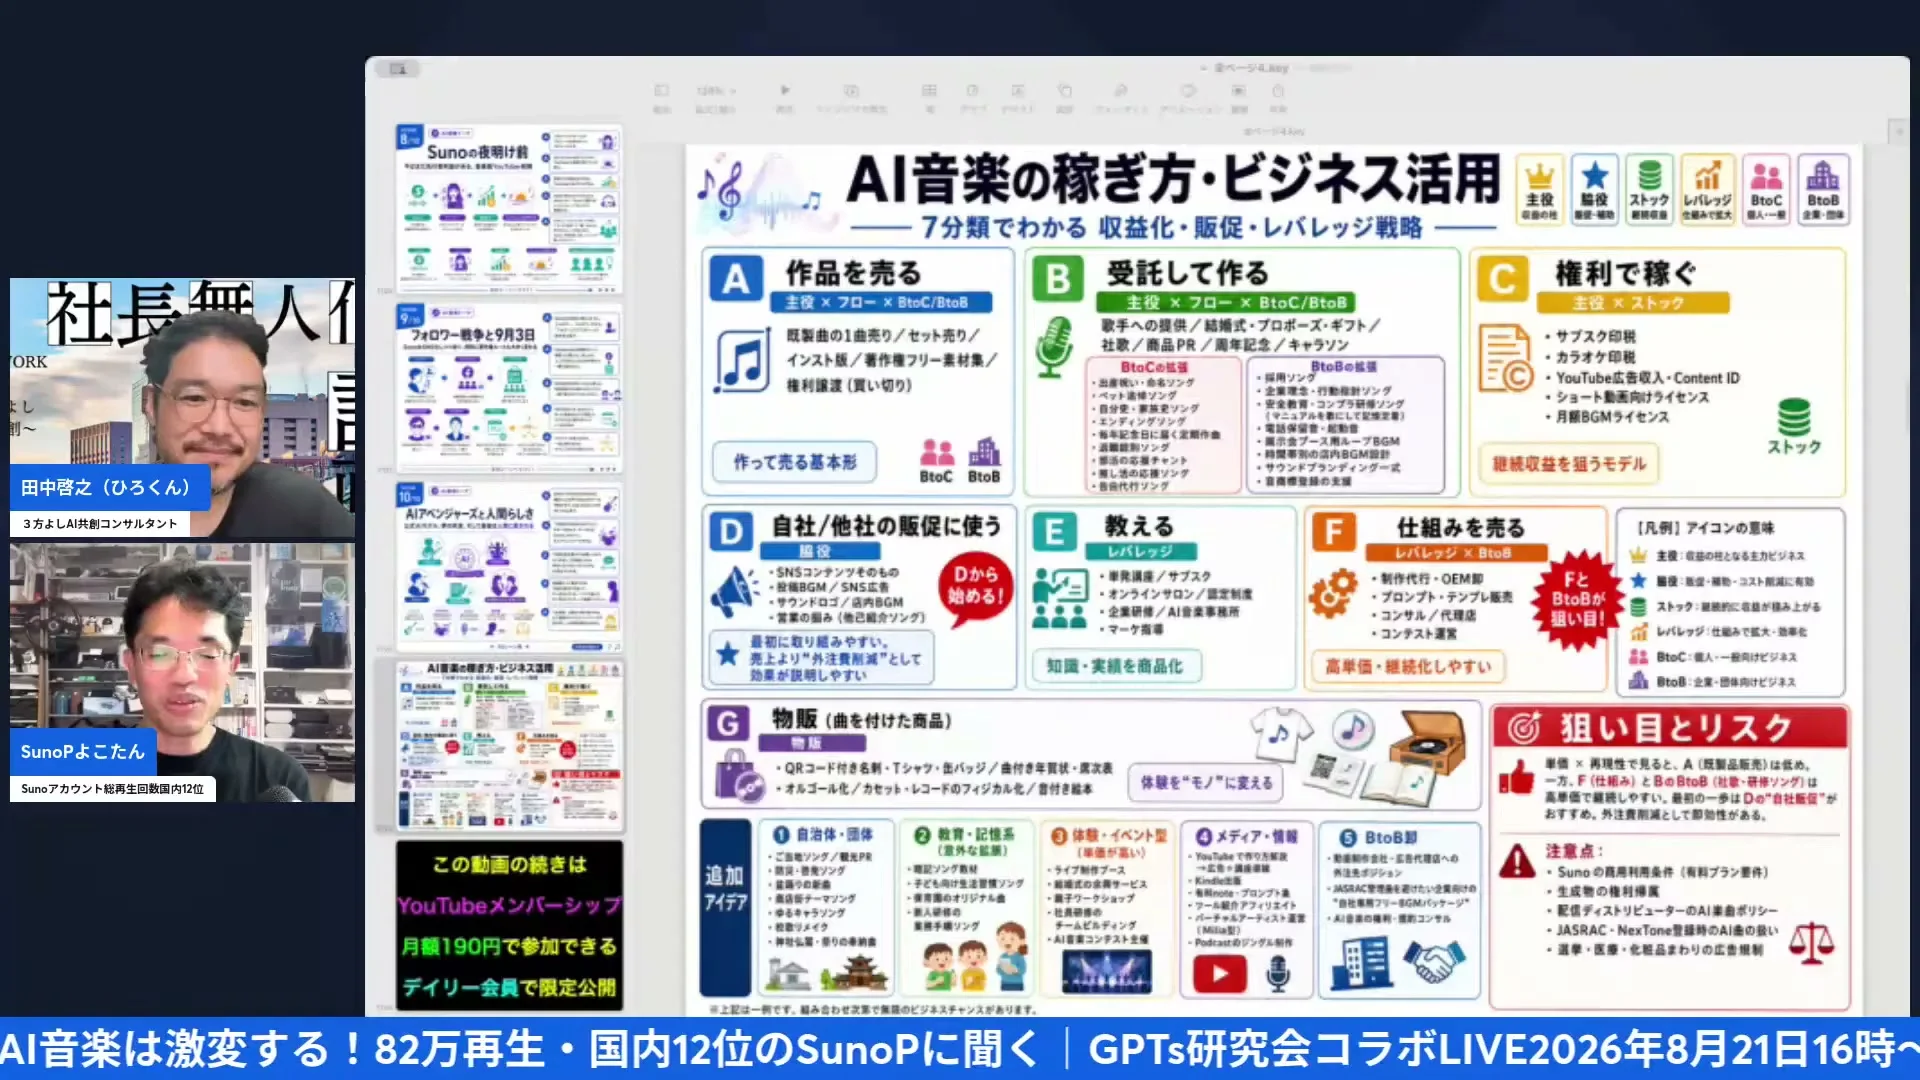This screenshot has width=1920, height=1080.
Task: Select the '受託して作る' heading
Action: (x=1187, y=272)
